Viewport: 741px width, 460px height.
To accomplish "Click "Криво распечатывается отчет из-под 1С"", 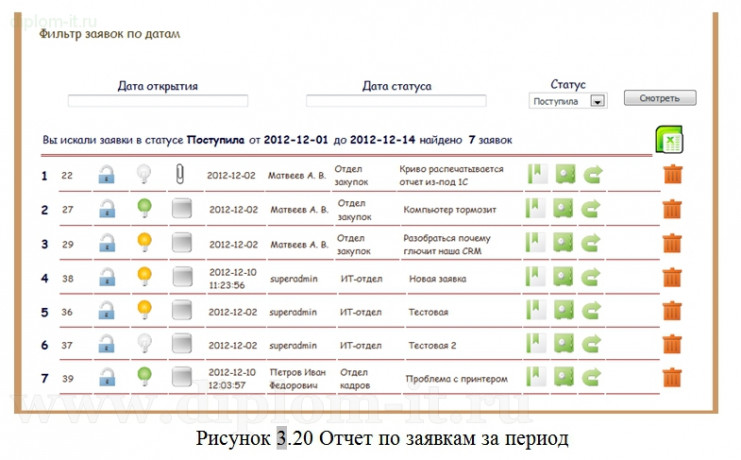I will [451, 175].
